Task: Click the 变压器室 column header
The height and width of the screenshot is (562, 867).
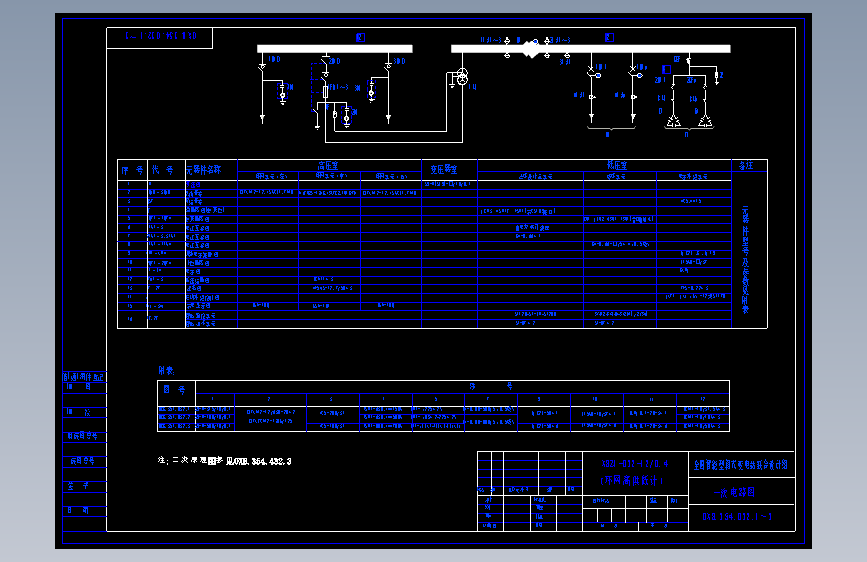Action: pos(449,169)
